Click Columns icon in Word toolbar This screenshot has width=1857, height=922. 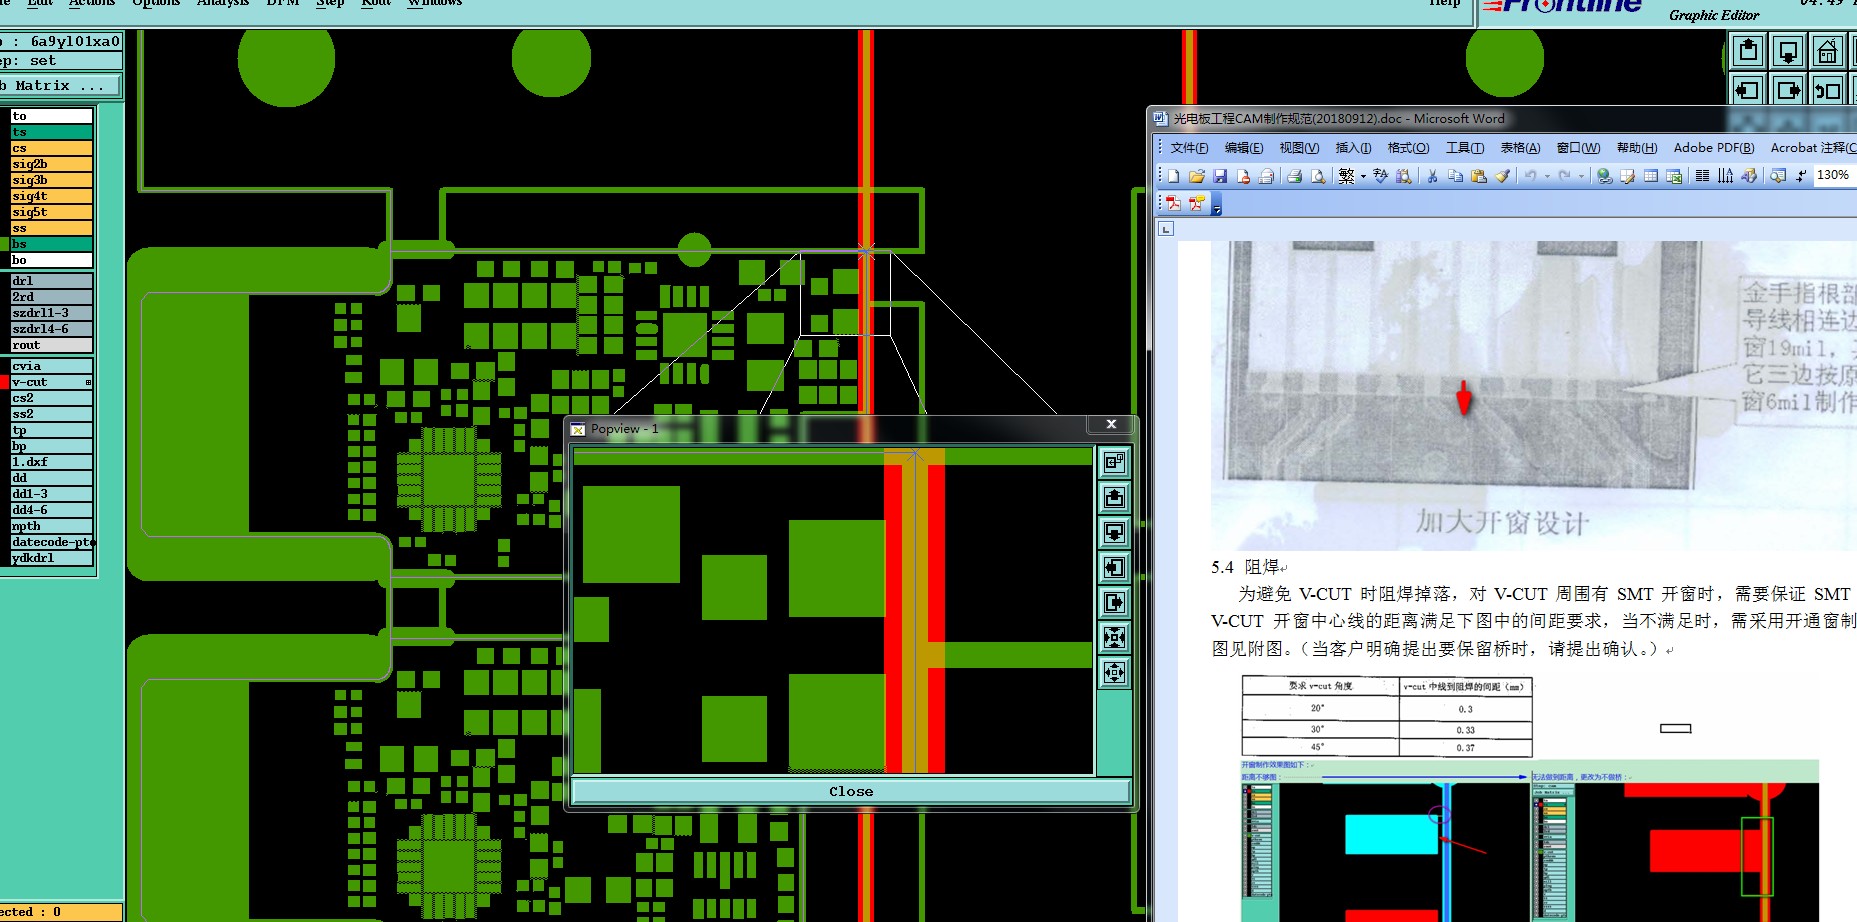1702,176
